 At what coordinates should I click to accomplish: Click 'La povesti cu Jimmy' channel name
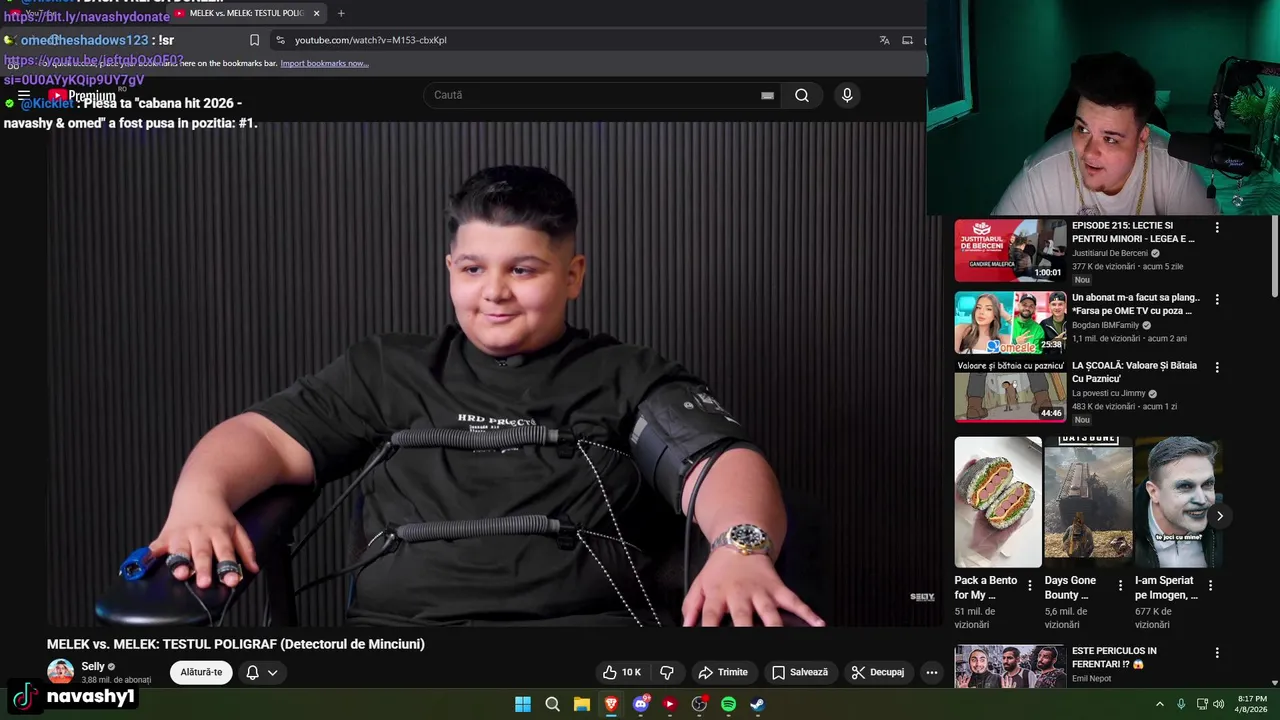point(1108,393)
